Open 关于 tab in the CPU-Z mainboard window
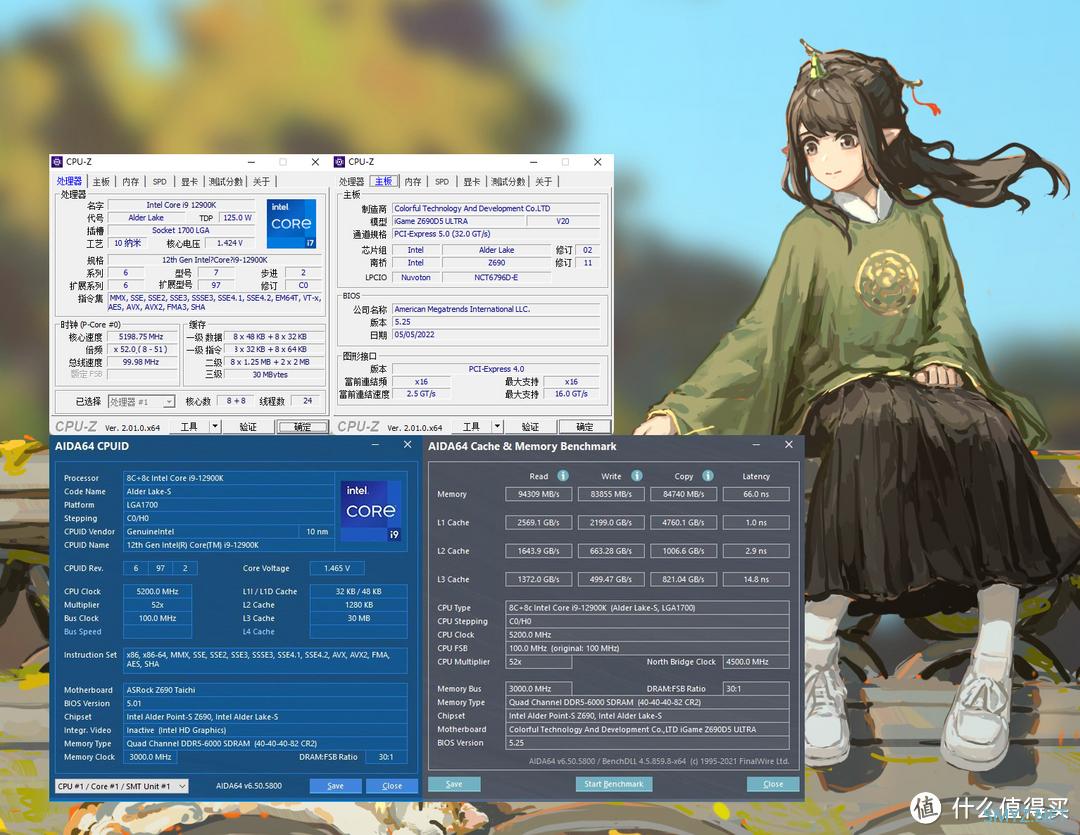Viewport: 1080px width, 835px height. pyautogui.click(x=543, y=181)
